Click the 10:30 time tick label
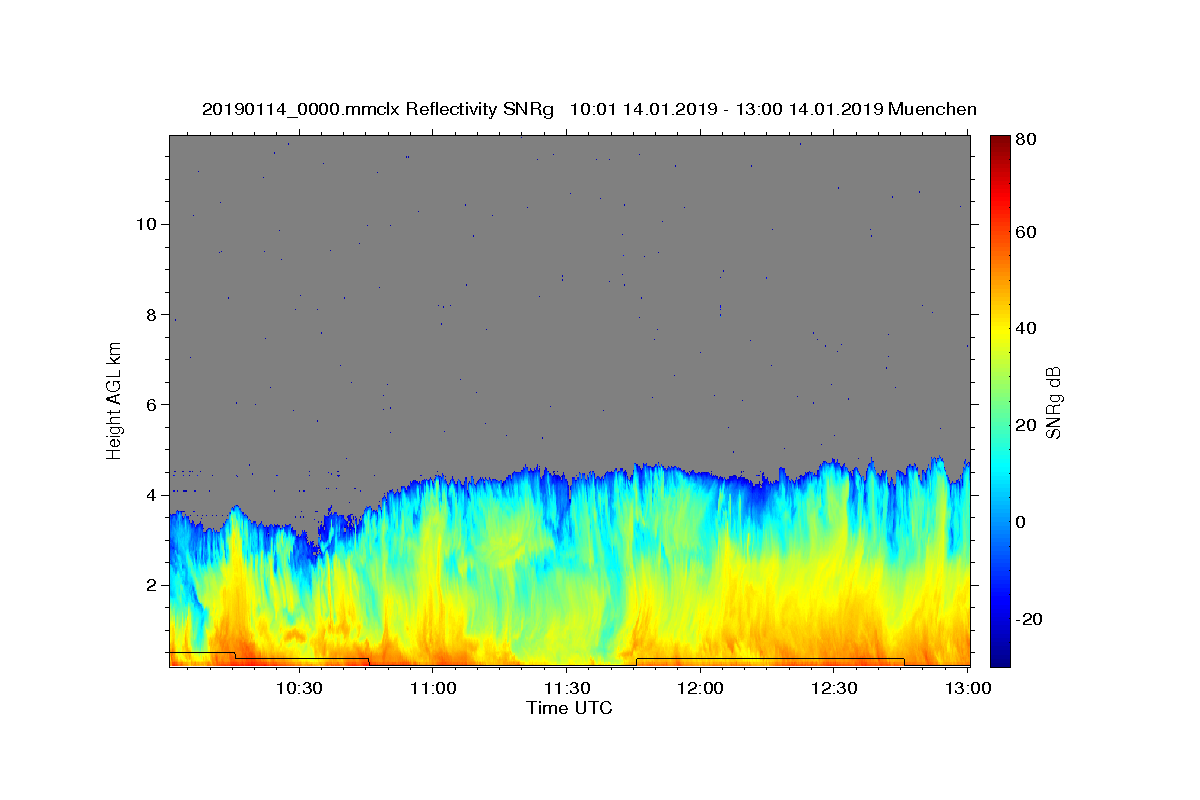The width and height of the screenshot is (1200, 800). tap(298, 688)
